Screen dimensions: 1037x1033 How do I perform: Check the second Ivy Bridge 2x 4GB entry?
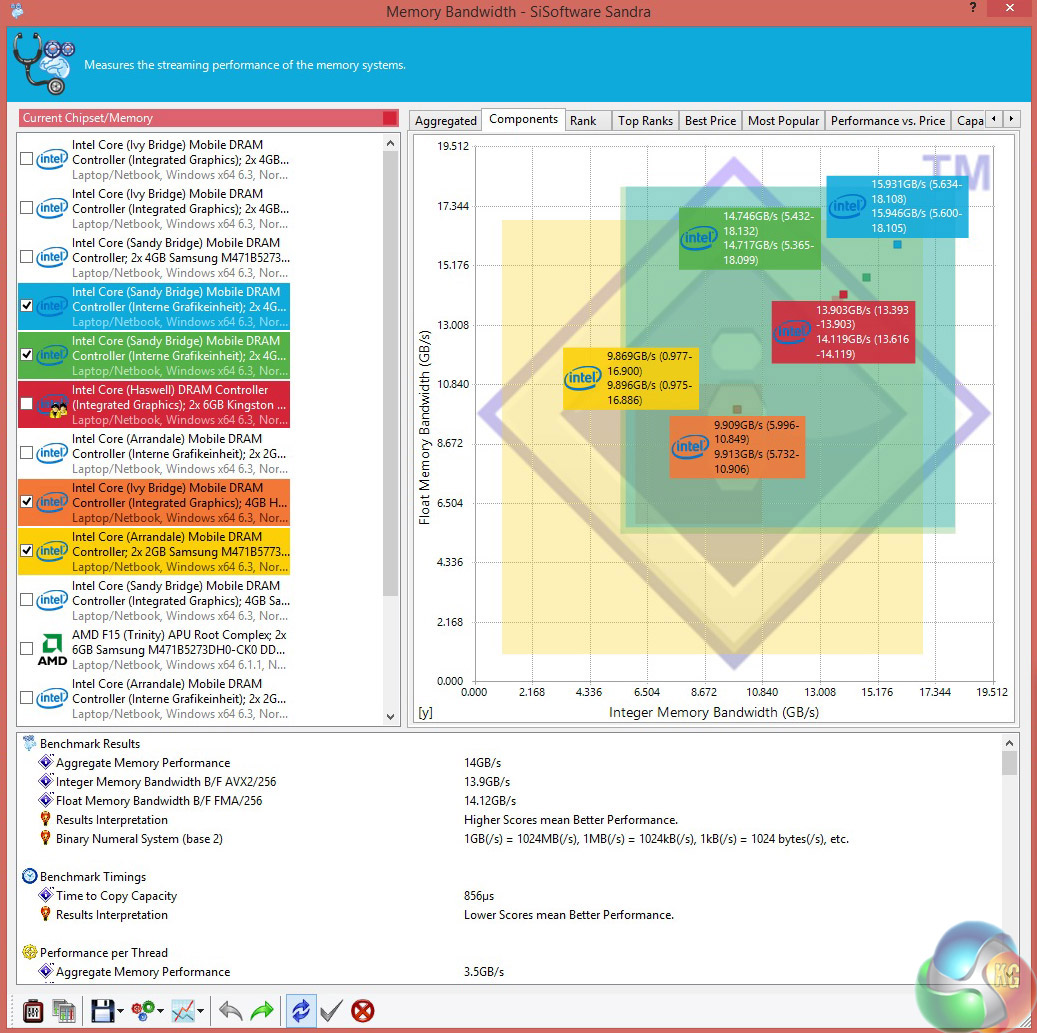pyautogui.click(x=26, y=208)
